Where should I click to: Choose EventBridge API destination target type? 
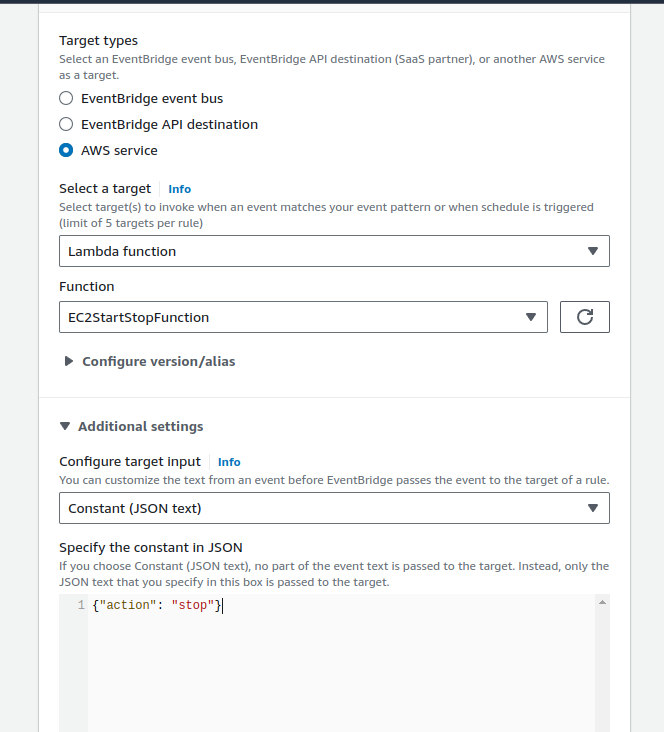pos(66,124)
